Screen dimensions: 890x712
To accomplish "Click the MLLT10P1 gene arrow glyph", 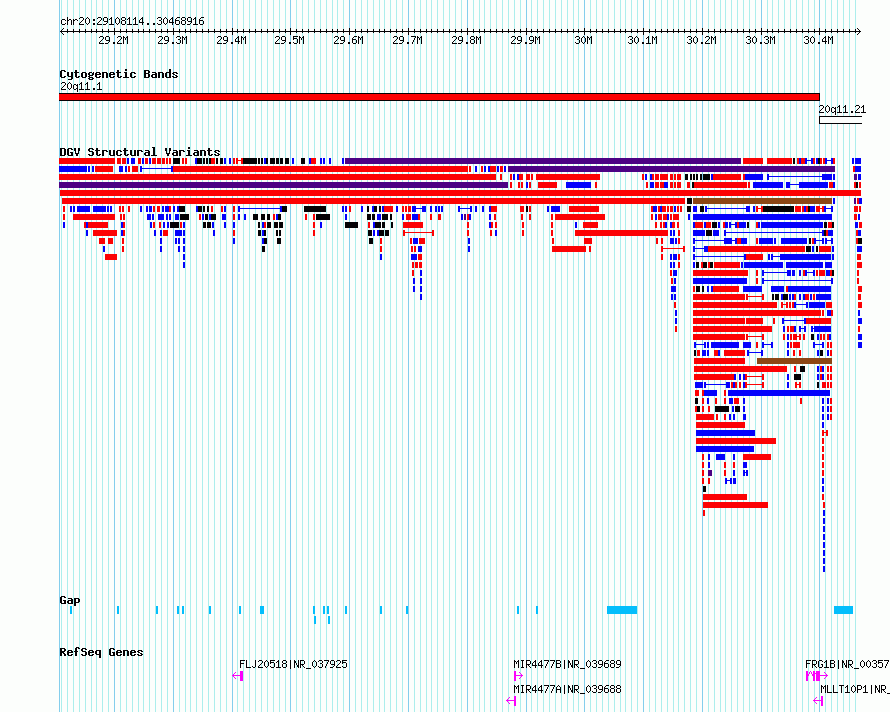I will tap(818, 701).
